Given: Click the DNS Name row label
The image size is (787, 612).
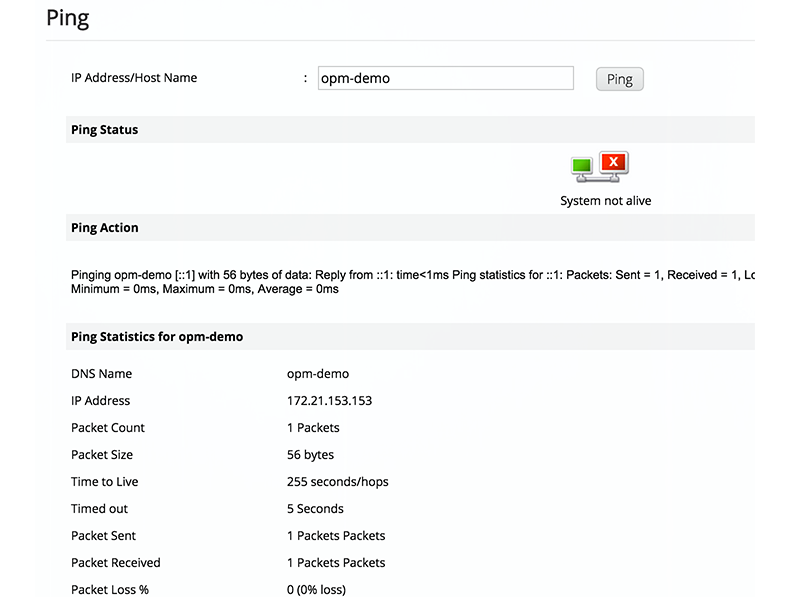Looking at the screenshot, I should coord(101,374).
